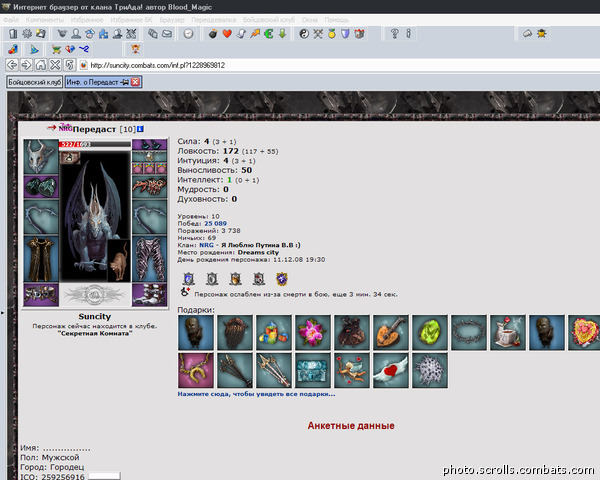Click the "Секретная Комната" location text
Screen dimensions: 600x480
pyautogui.click(x=95, y=333)
